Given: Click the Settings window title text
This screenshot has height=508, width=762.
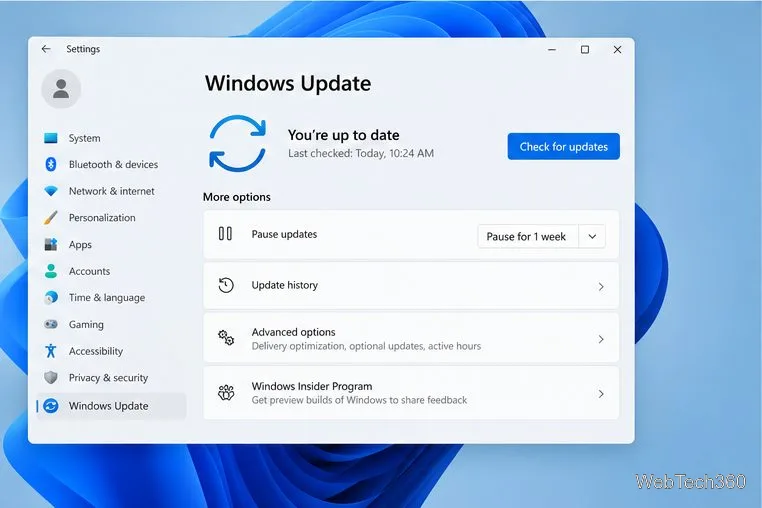Looking at the screenshot, I should click(83, 49).
